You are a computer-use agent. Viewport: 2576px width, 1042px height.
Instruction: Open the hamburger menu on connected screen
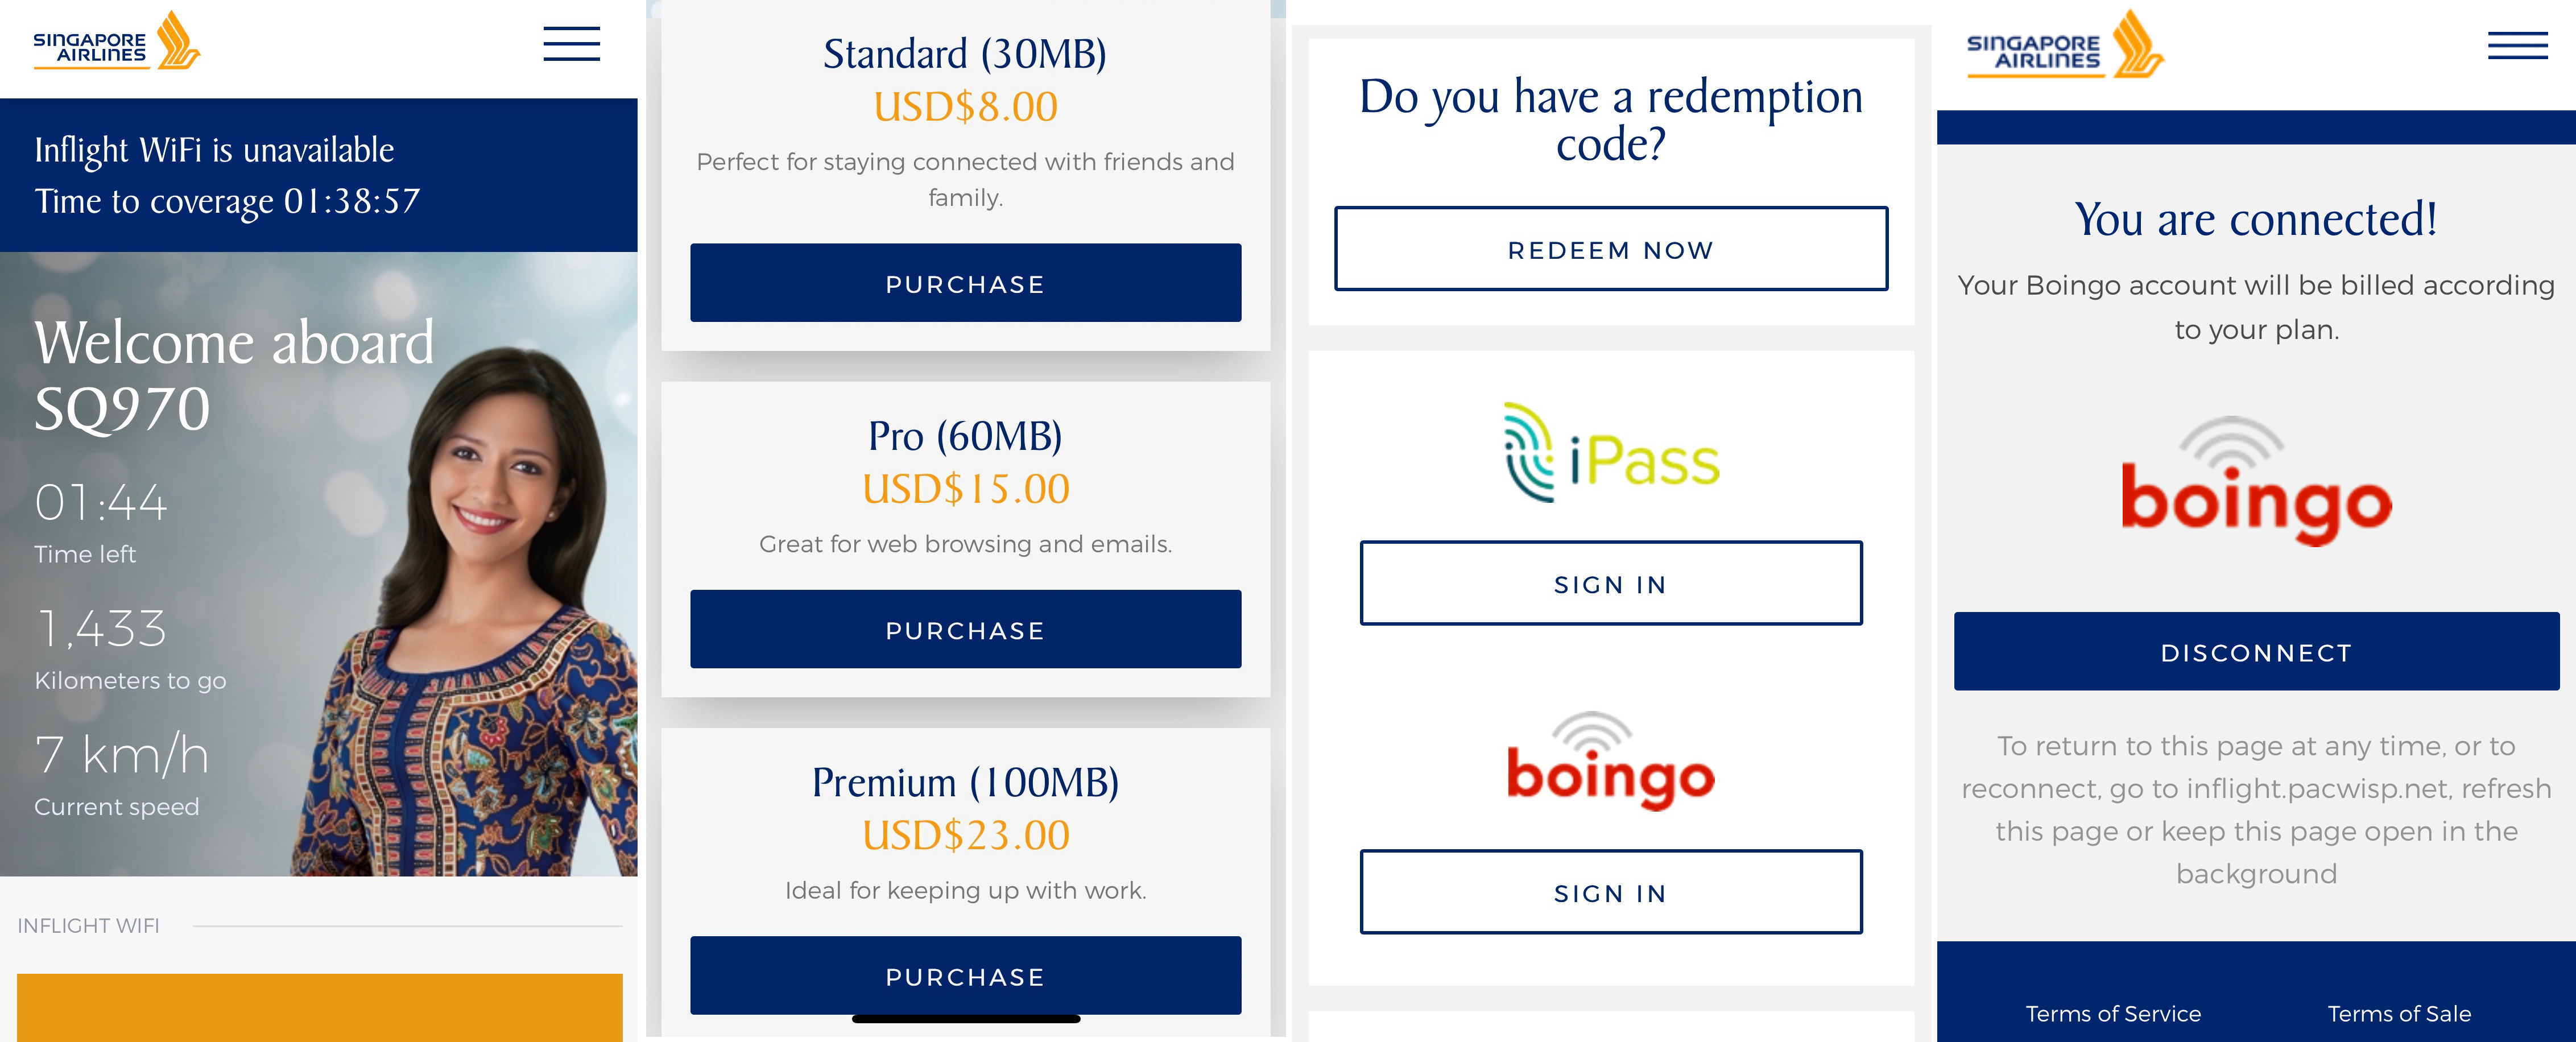pos(2517,46)
